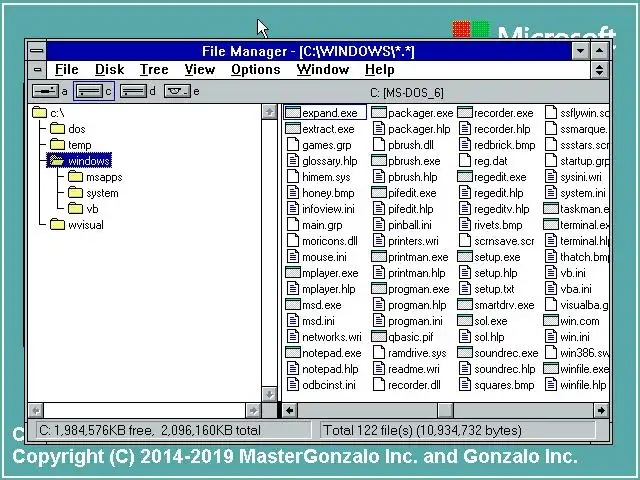The image size is (640, 480).
Task: Click the sol.exe program icon
Action: 465,321
